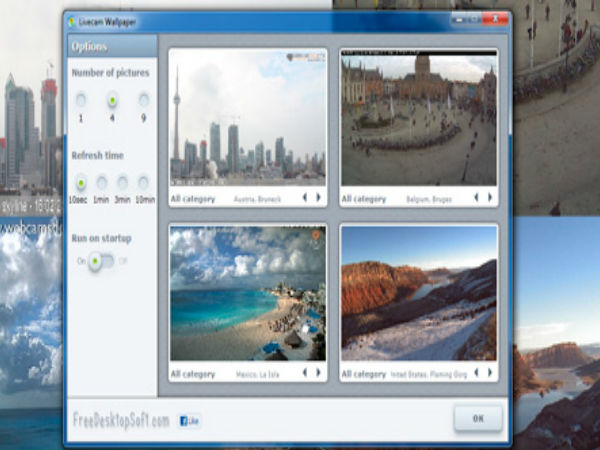Click the Facebook Like button
This screenshot has height=450, width=600.
189,421
